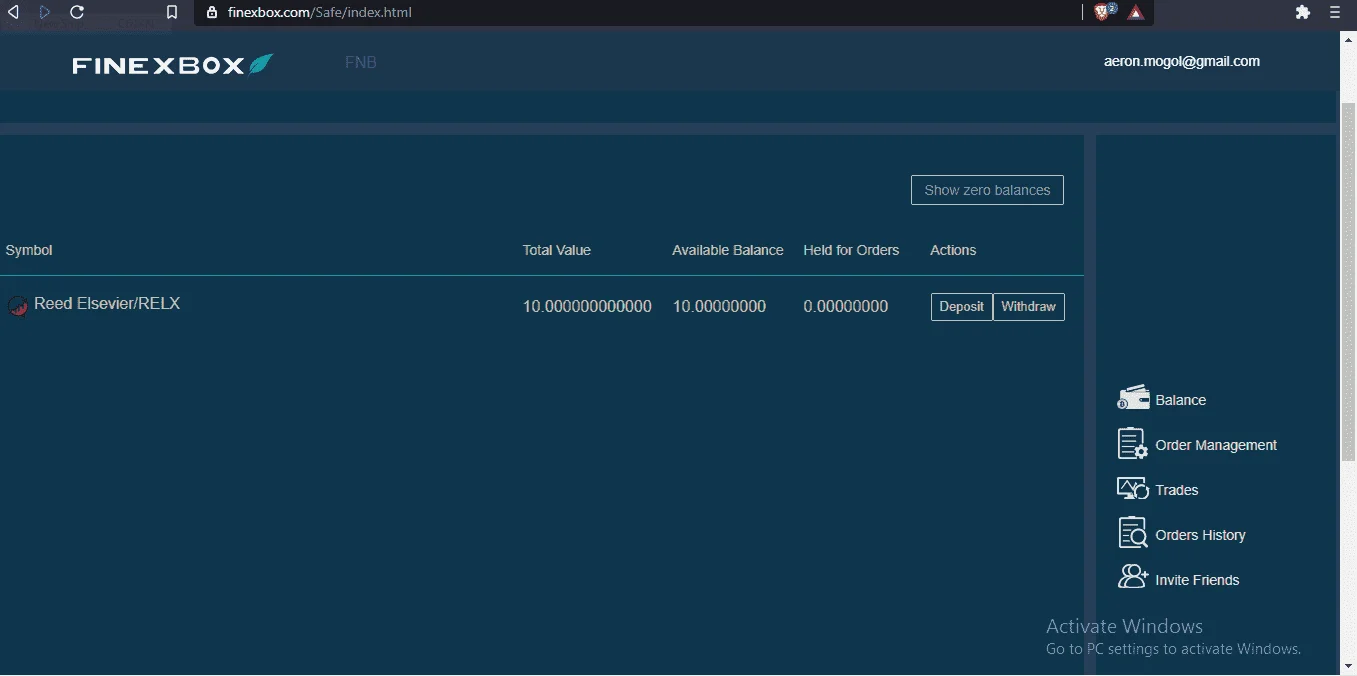The width and height of the screenshot is (1357, 676).
Task: Click the Trades monitor icon
Action: 1132,489
